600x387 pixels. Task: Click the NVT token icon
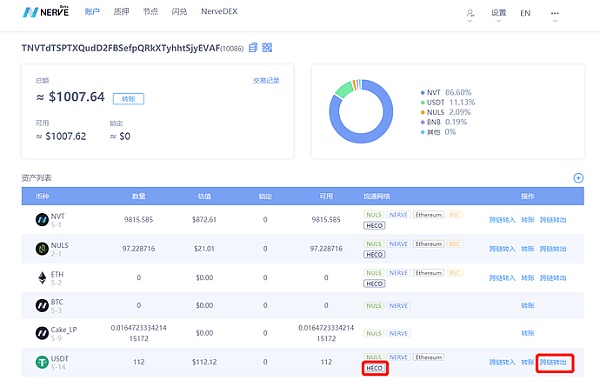point(42,220)
